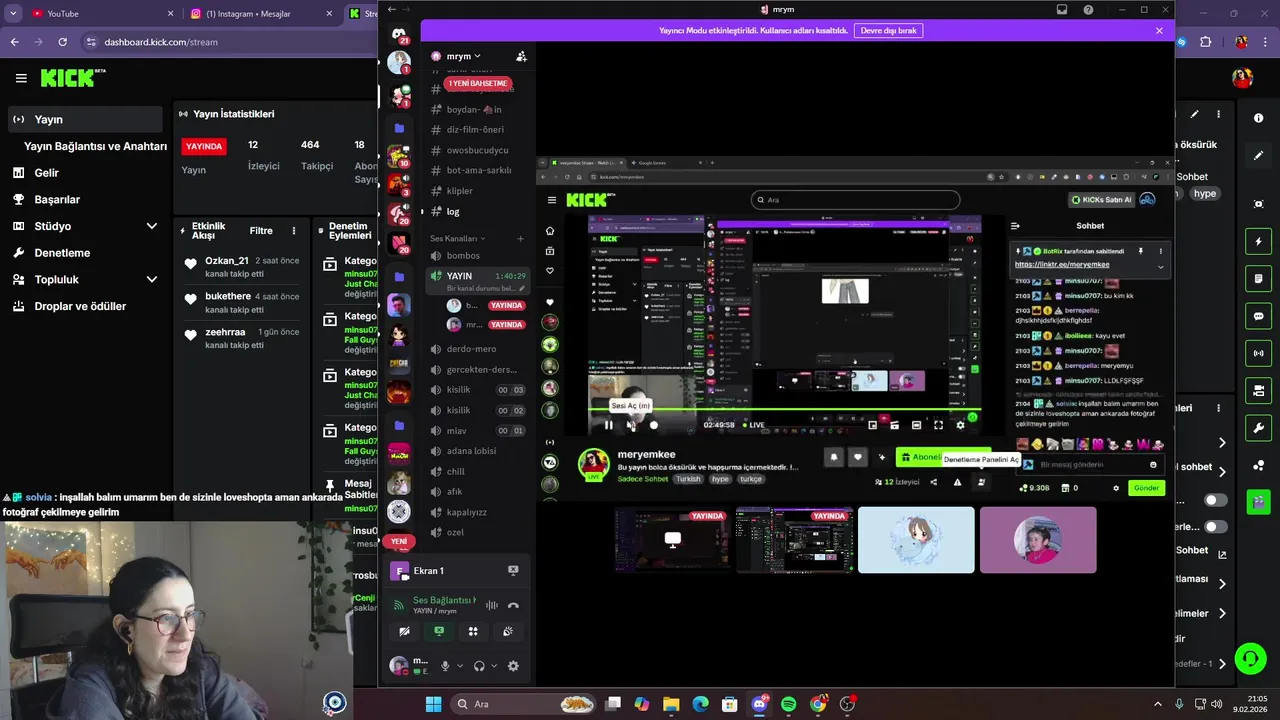The image size is (1280, 720).
Task: Open Denetleme Paneli moderator icon
Action: pyautogui.click(x=981, y=482)
